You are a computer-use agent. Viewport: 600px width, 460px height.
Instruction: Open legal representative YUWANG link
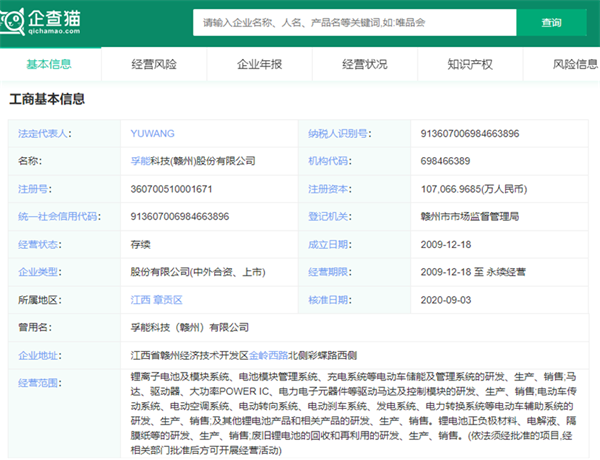154,133
